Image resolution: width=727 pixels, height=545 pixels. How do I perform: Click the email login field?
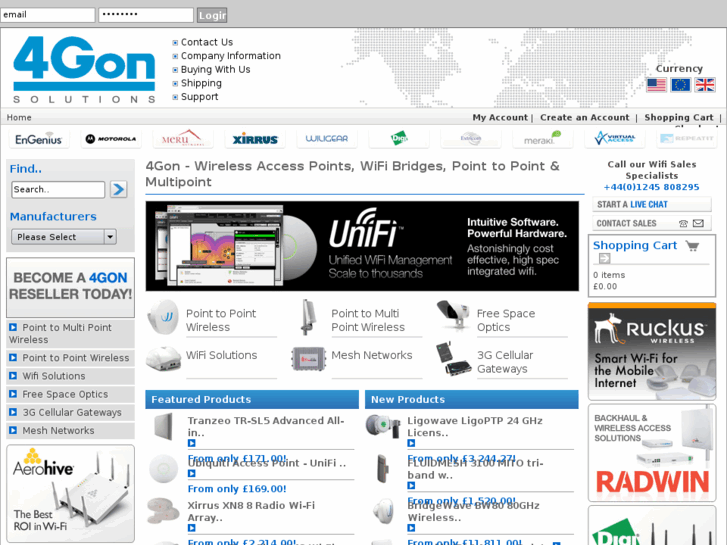coord(48,15)
